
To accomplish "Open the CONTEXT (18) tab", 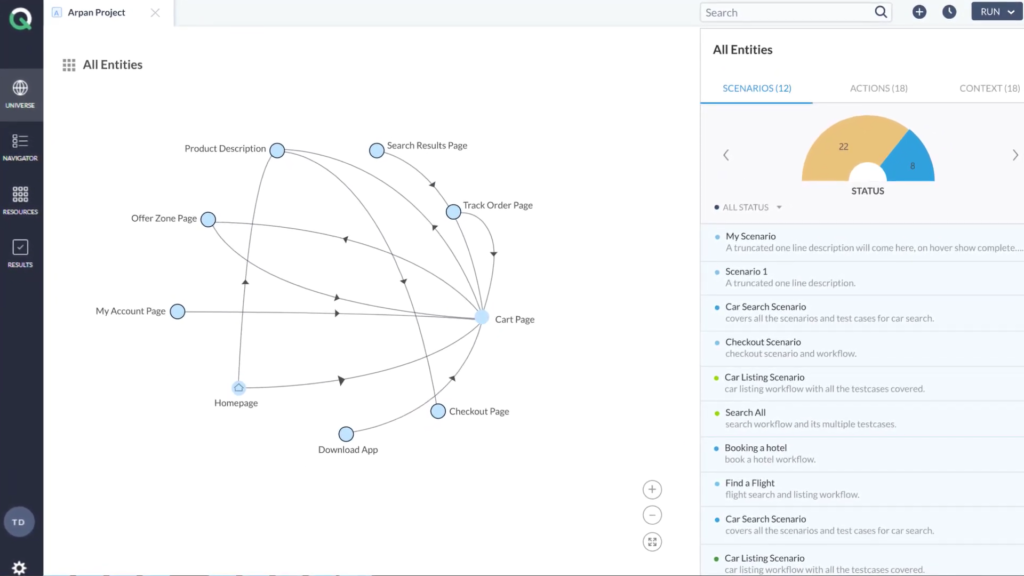I will point(989,88).
